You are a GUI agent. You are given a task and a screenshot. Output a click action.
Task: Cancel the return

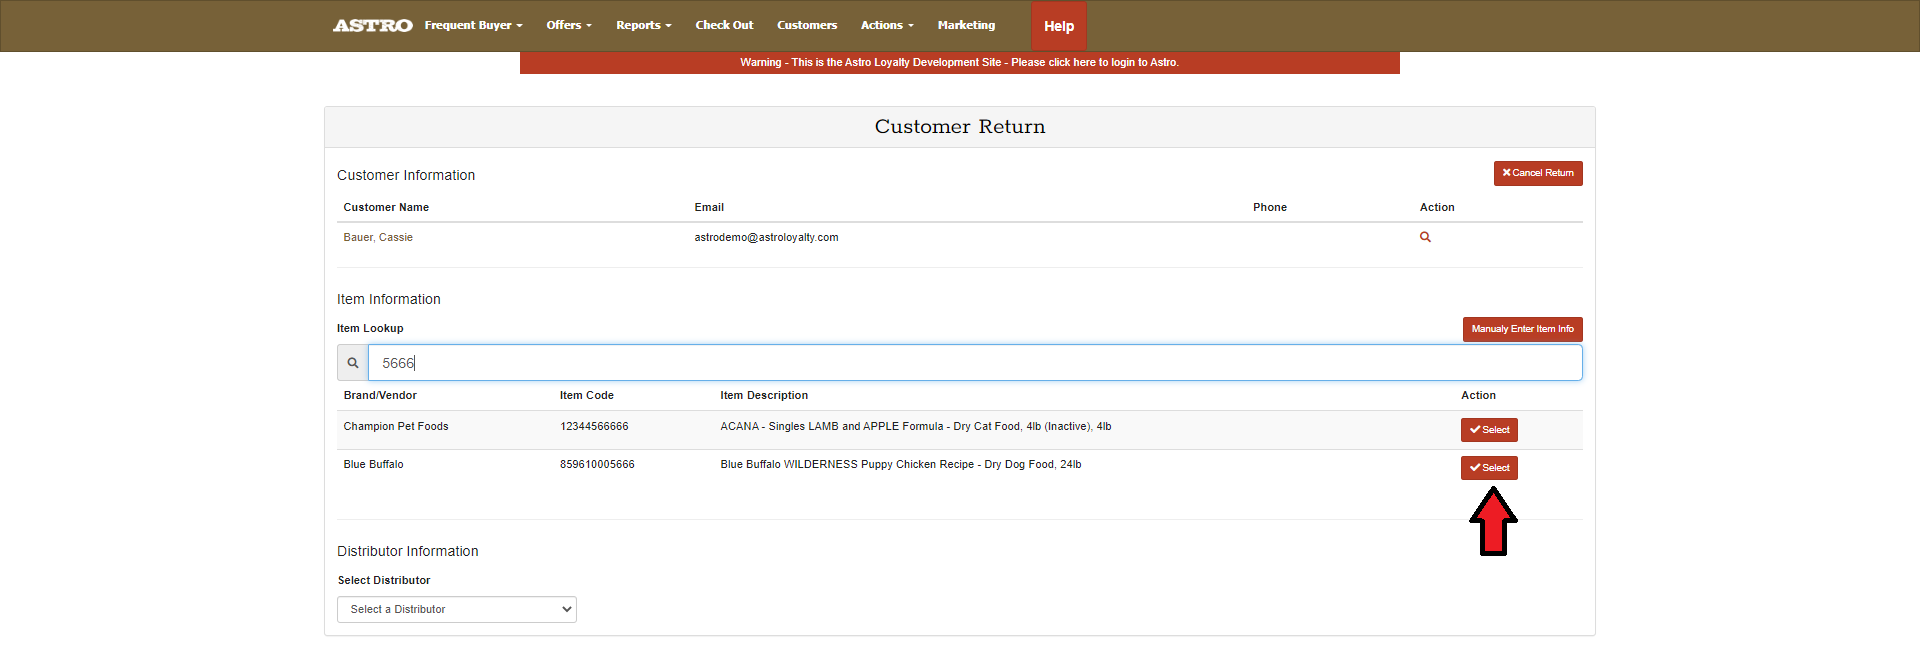(x=1538, y=173)
